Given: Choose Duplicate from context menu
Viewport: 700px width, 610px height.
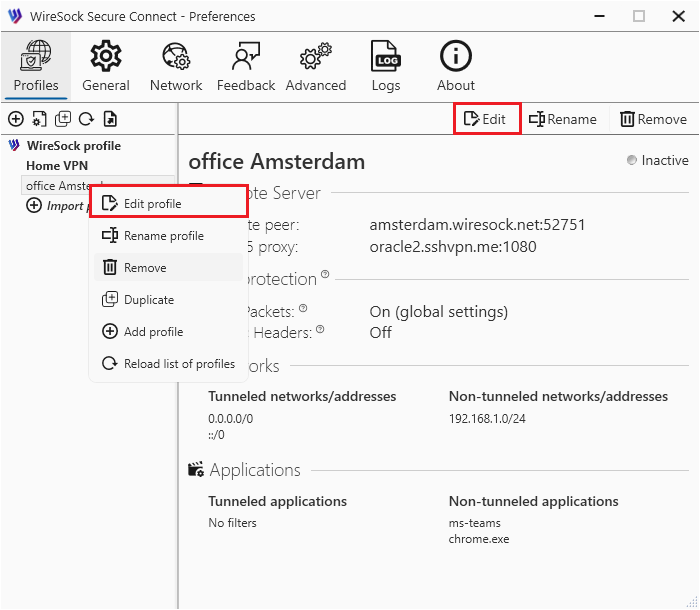Looking at the screenshot, I should pos(168,300).
